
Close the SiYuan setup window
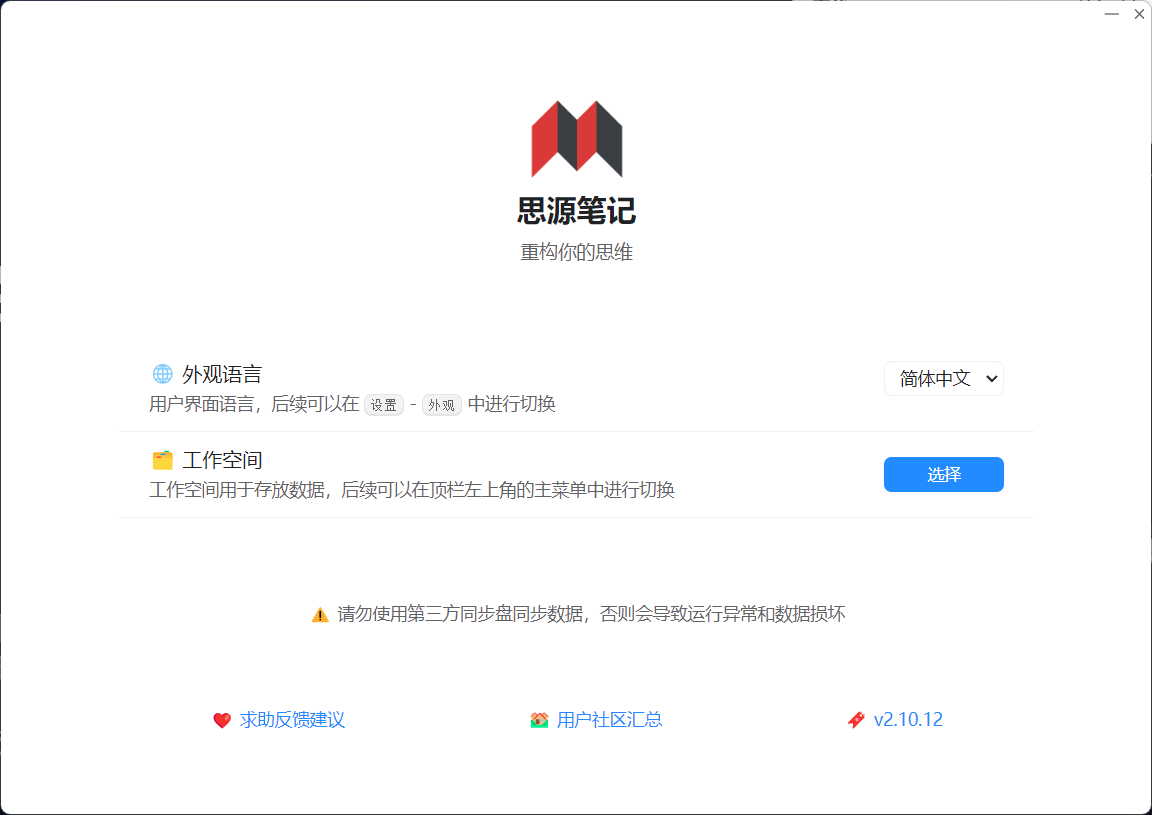tap(1139, 14)
